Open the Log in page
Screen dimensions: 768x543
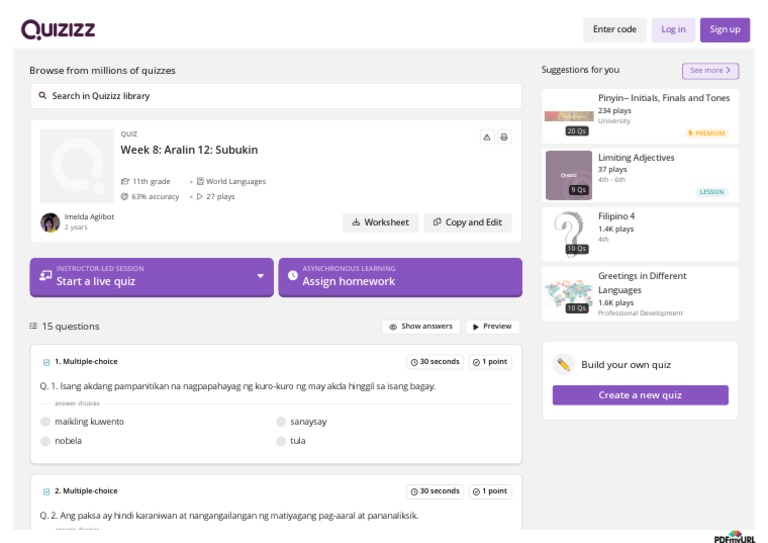pos(673,30)
